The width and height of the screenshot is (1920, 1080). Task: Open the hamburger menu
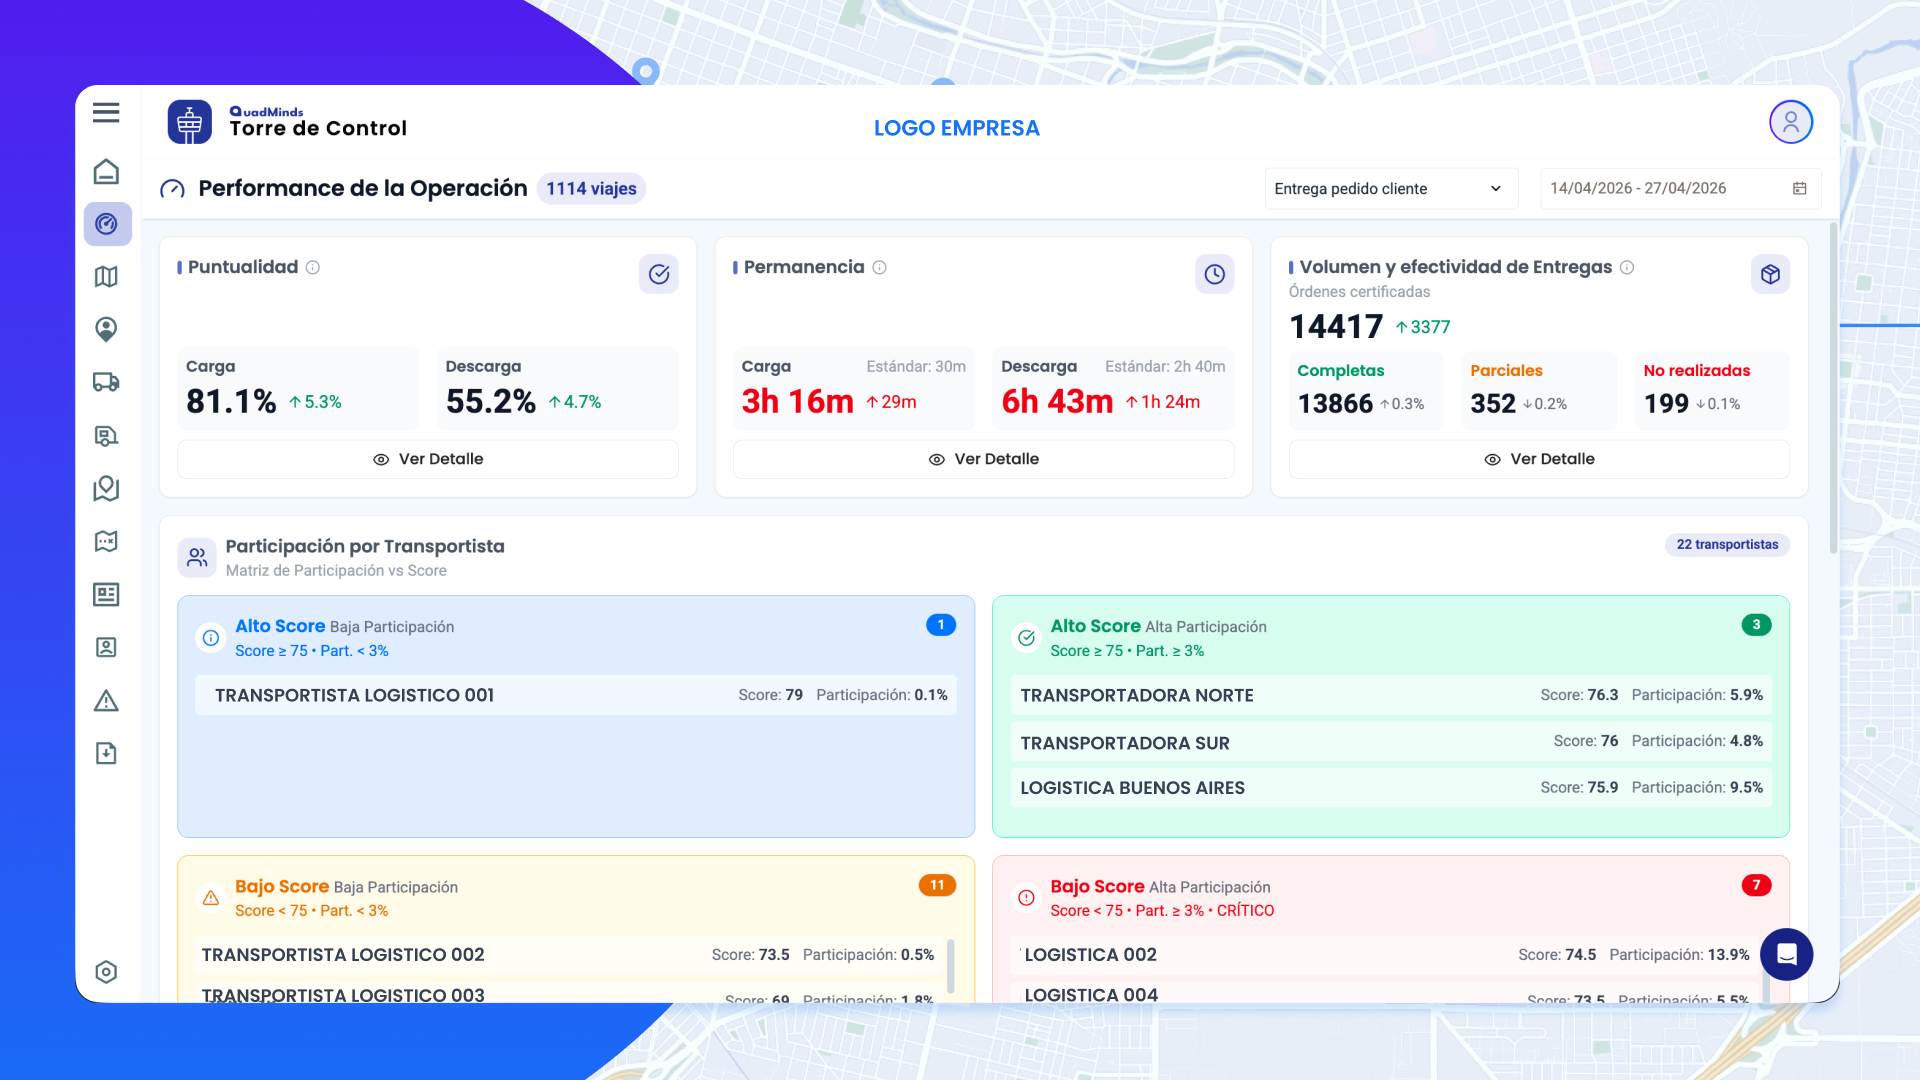pos(106,113)
